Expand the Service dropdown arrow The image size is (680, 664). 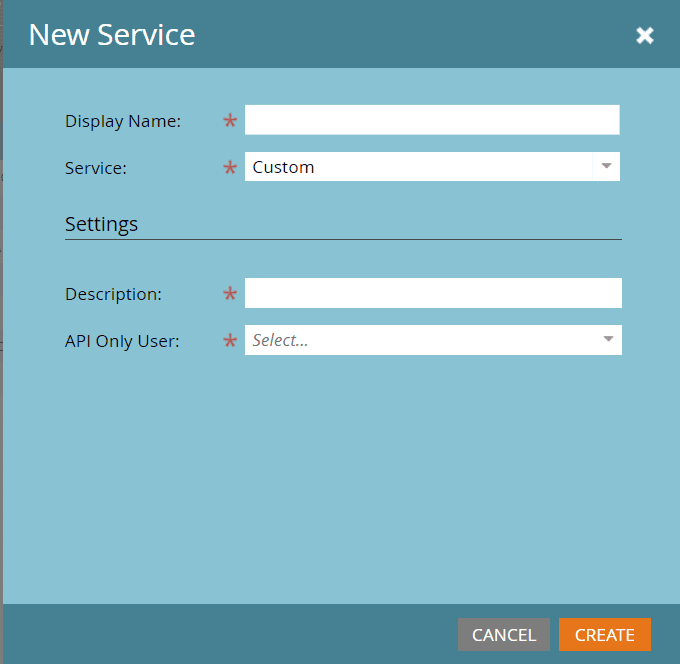coord(606,167)
